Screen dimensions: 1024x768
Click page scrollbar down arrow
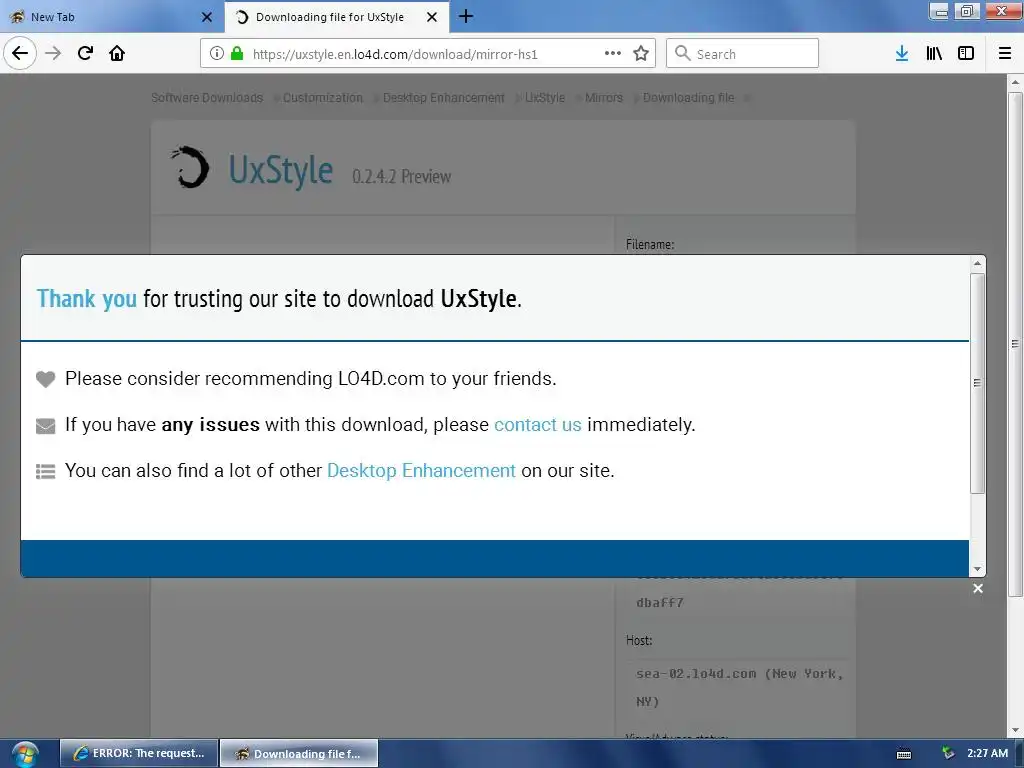pyautogui.click(x=1015, y=730)
